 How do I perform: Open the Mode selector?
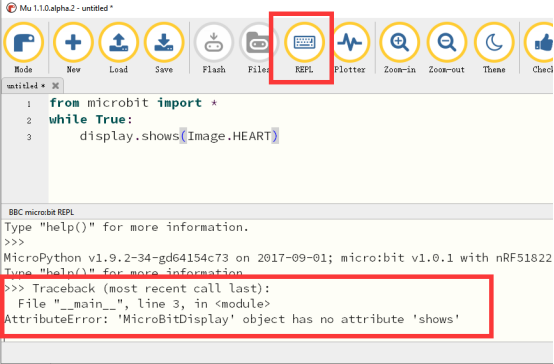24,48
